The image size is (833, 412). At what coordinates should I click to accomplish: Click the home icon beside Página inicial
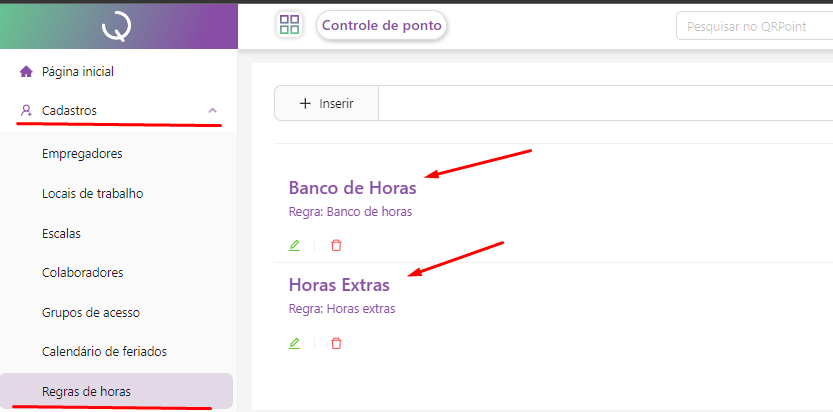coord(27,72)
